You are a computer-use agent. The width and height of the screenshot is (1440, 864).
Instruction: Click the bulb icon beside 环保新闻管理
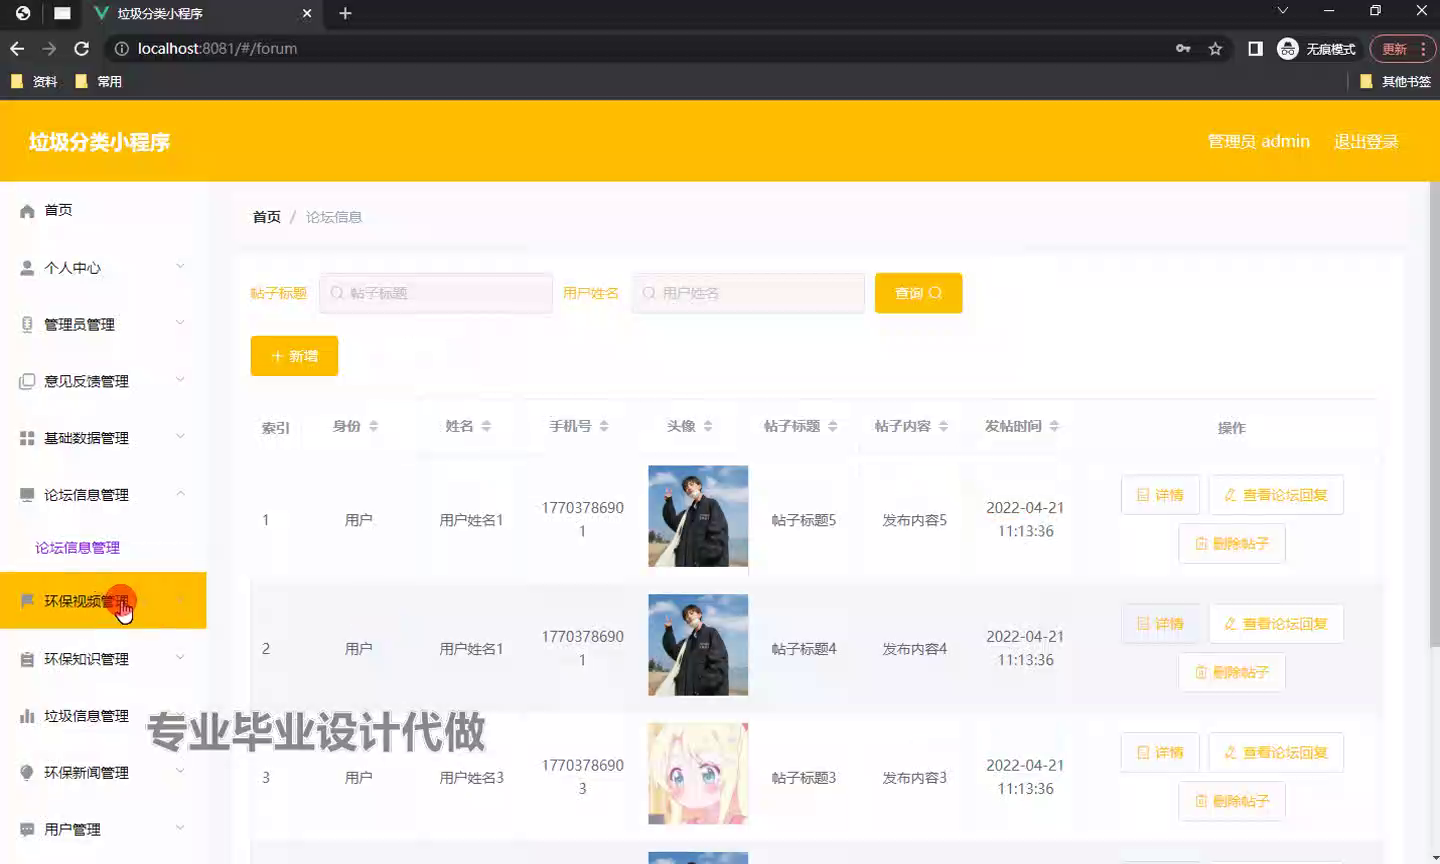pyautogui.click(x=27, y=772)
